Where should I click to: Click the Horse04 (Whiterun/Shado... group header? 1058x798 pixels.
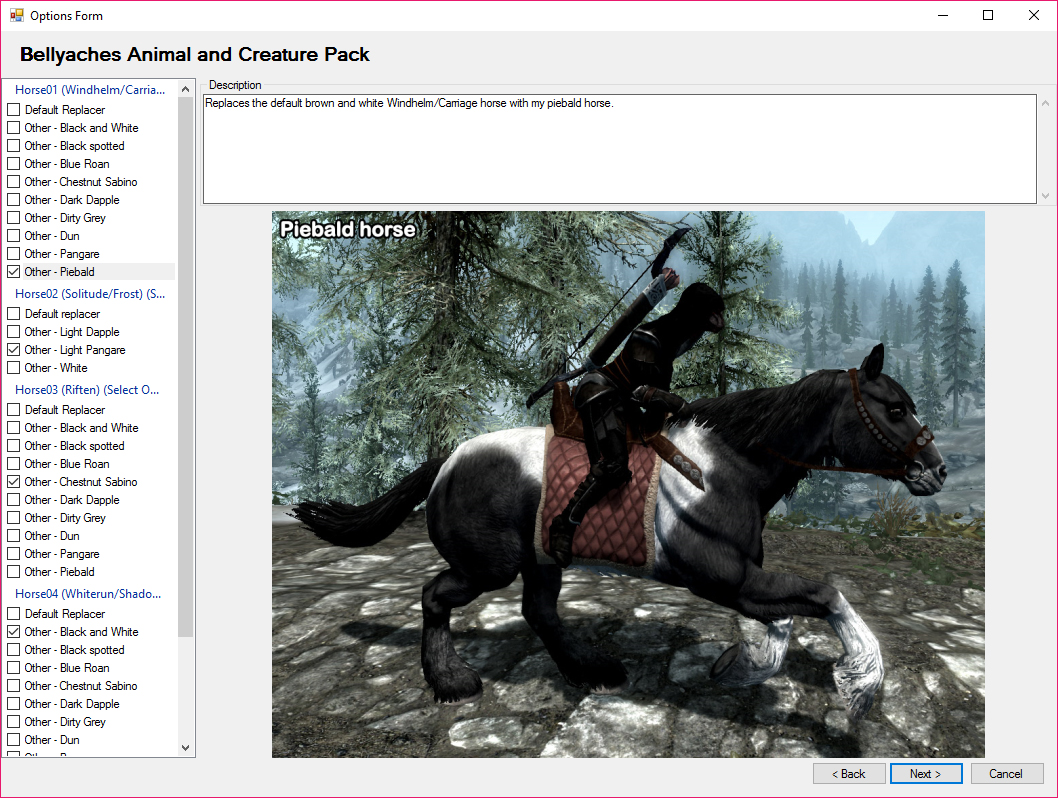[88, 594]
